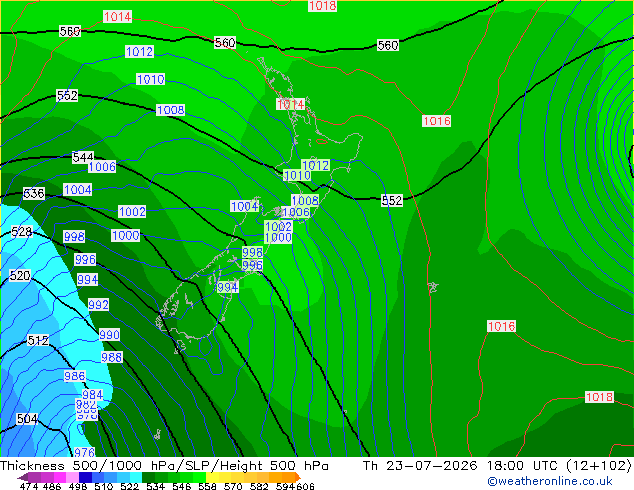Click the black 536 height contour label
Viewport: 634px width, 490px height.
click(34, 193)
